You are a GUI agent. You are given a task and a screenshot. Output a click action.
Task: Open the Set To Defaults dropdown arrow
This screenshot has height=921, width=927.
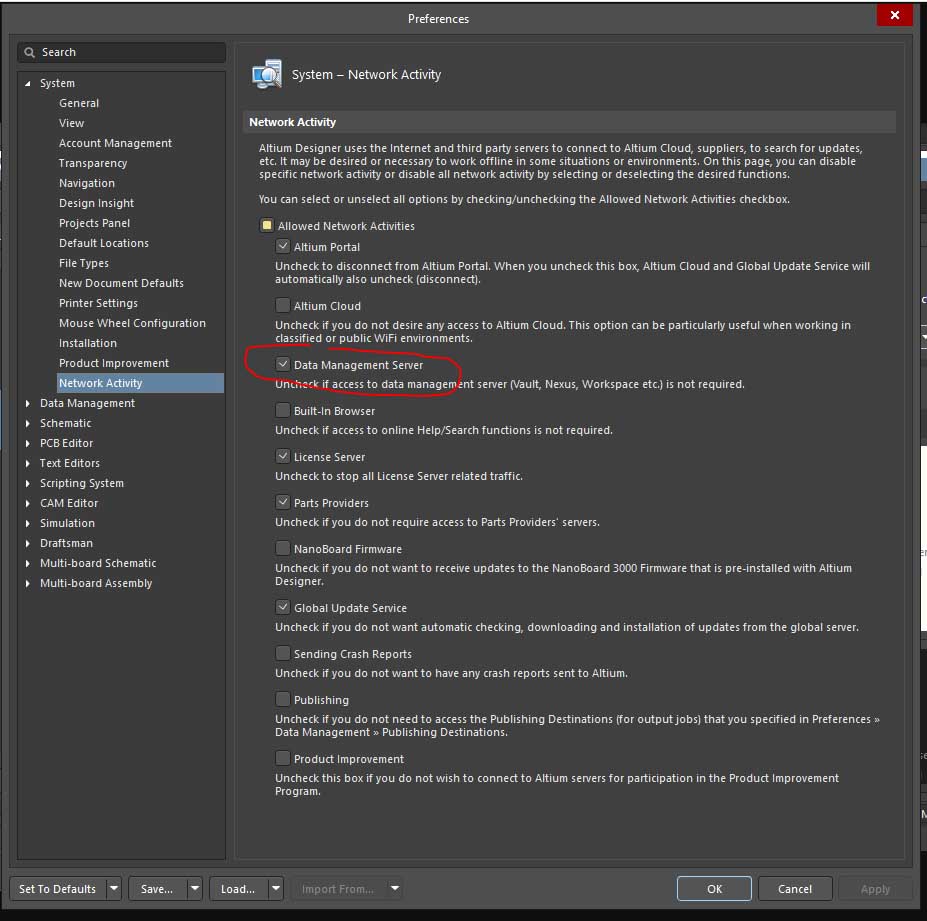114,889
